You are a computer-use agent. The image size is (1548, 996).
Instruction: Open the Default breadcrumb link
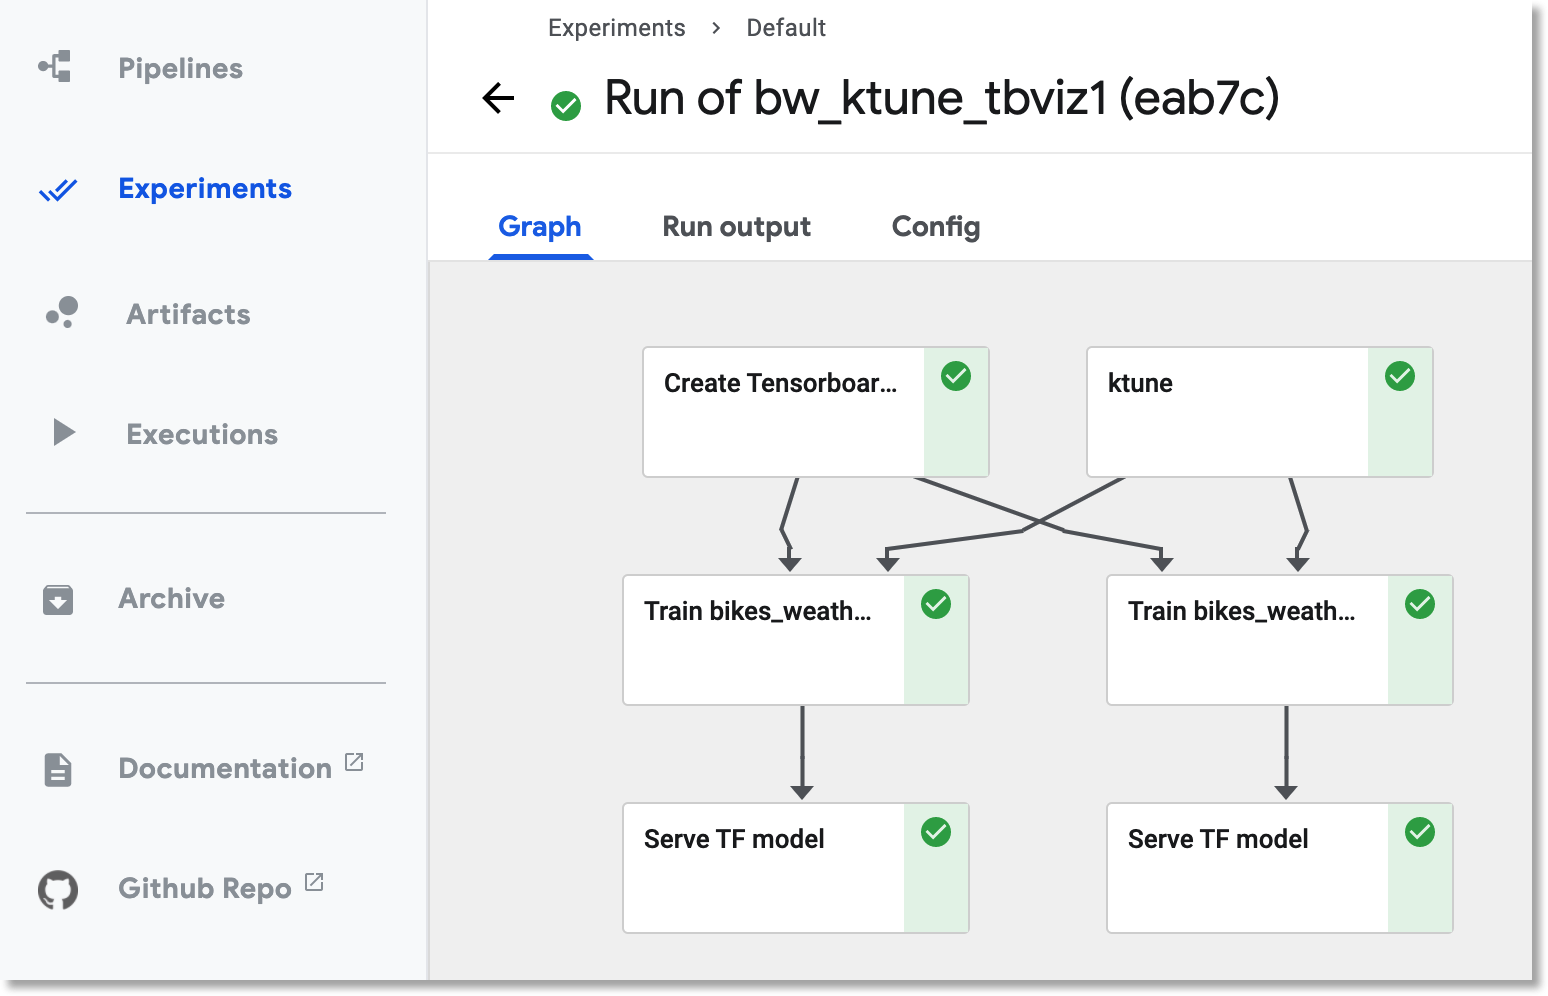point(786,28)
